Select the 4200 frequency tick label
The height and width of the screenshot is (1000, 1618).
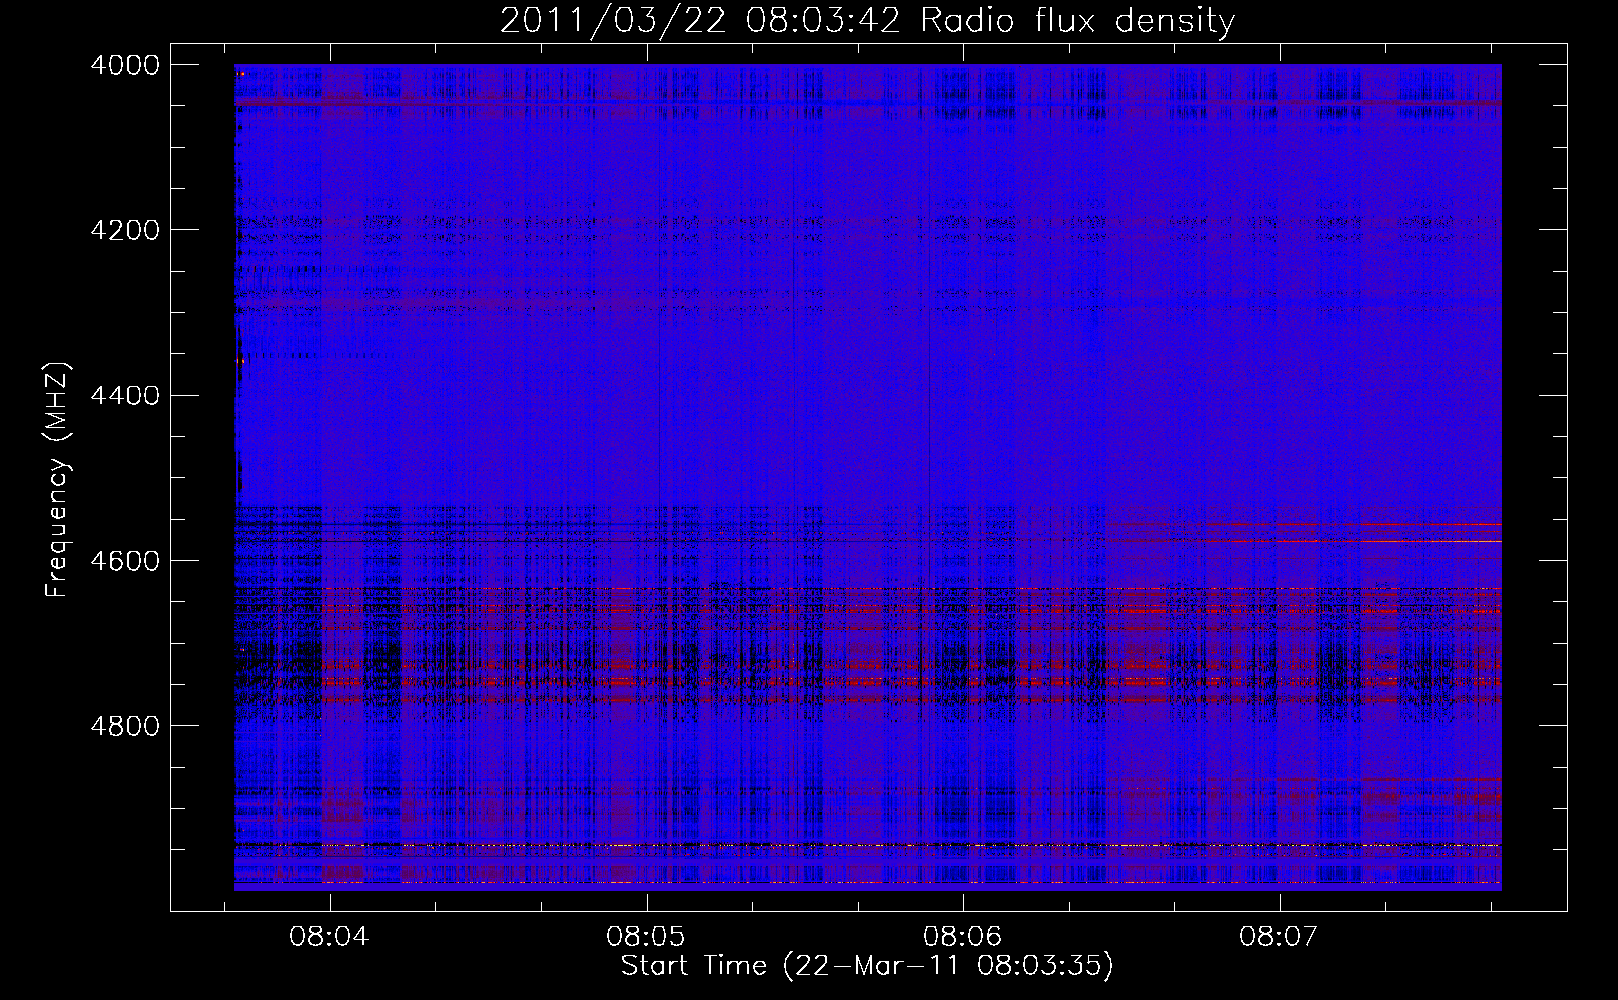(x=125, y=230)
